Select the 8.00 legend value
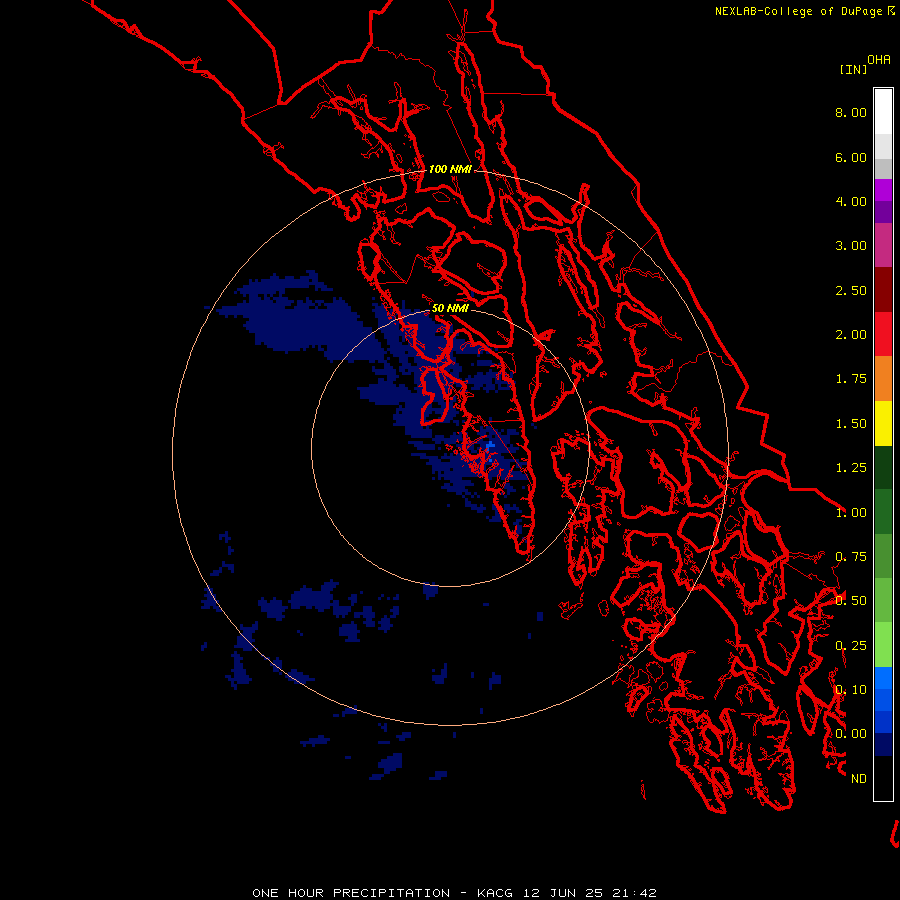This screenshot has height=900, width=900. tap(851, 112)
